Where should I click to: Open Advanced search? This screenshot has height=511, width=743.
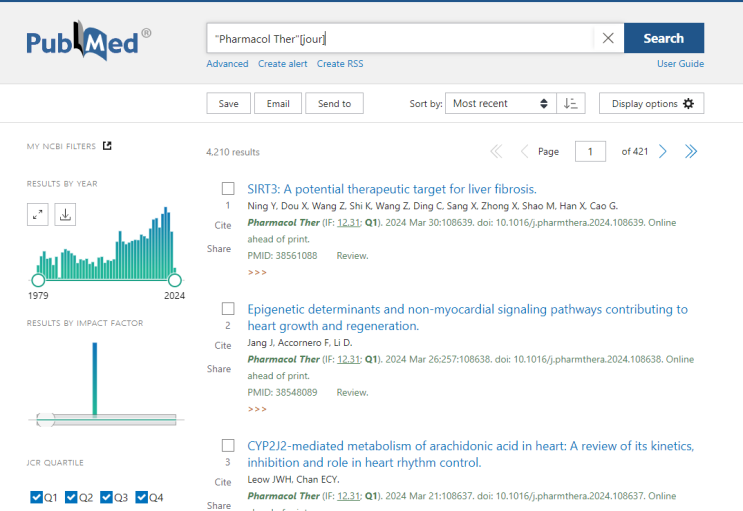tap(227, 64)
